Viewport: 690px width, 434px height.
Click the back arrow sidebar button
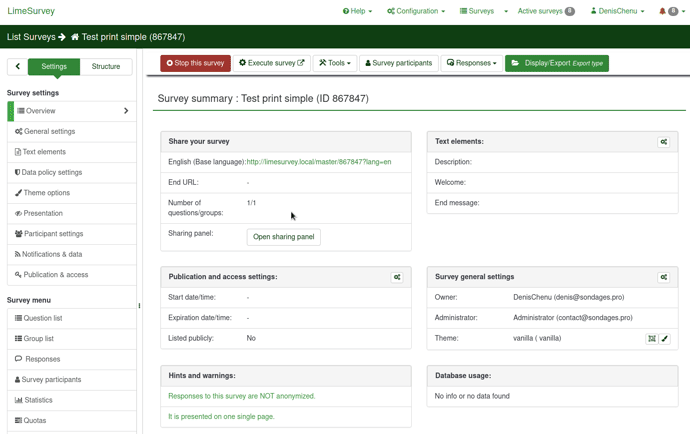pyautogui.click(x=17, y=67)
